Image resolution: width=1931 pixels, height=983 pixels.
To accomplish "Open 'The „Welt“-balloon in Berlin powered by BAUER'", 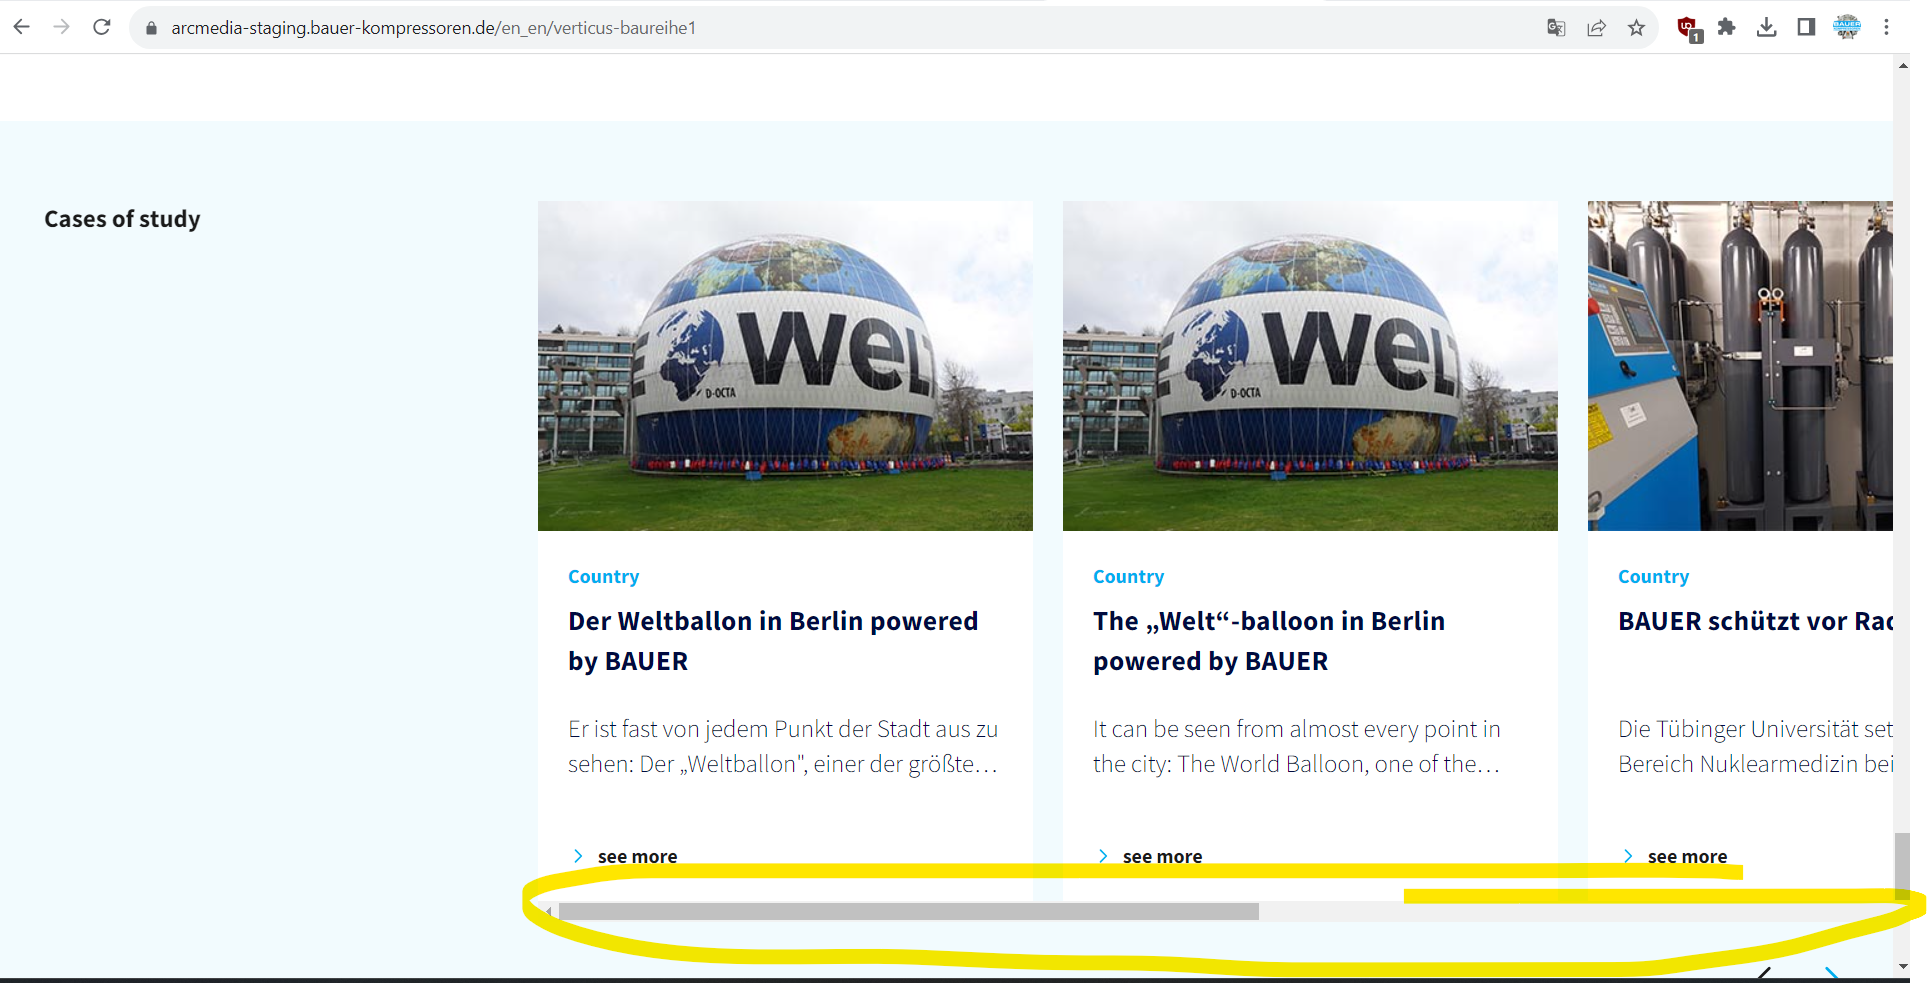I will (1269, 641).
